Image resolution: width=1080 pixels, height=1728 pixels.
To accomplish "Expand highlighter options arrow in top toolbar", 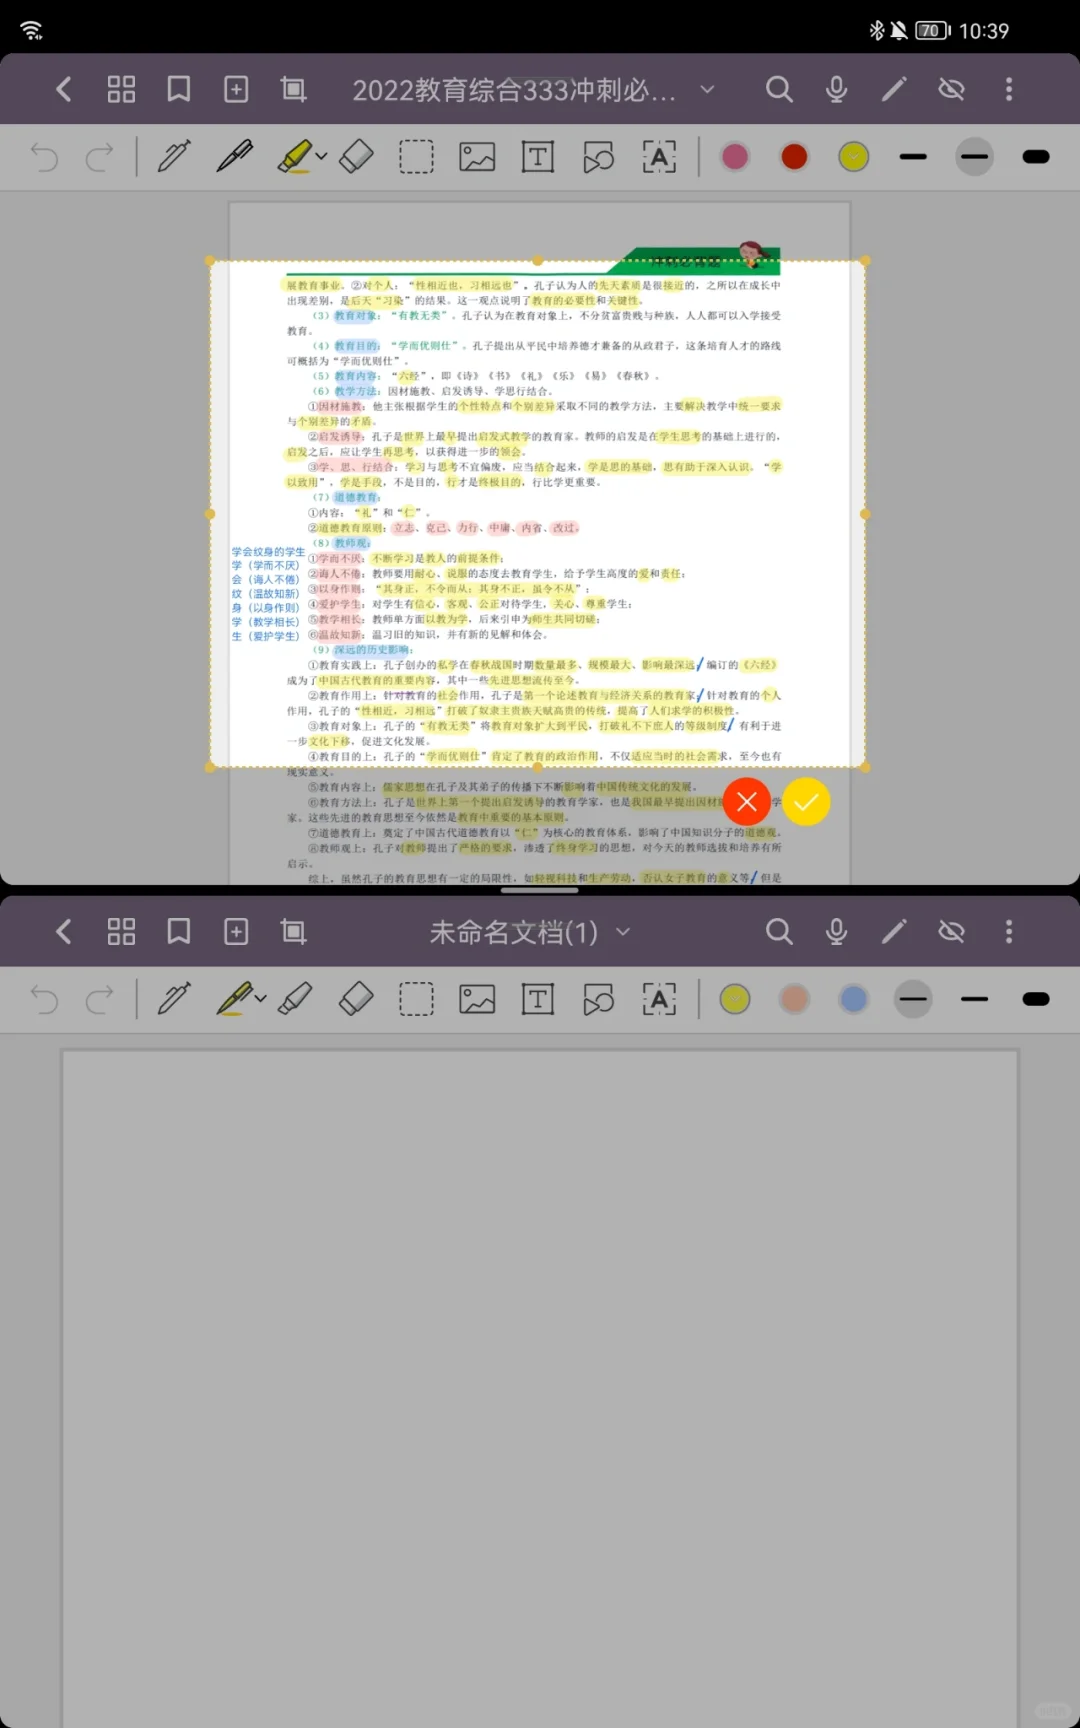I will coord(321,157).
